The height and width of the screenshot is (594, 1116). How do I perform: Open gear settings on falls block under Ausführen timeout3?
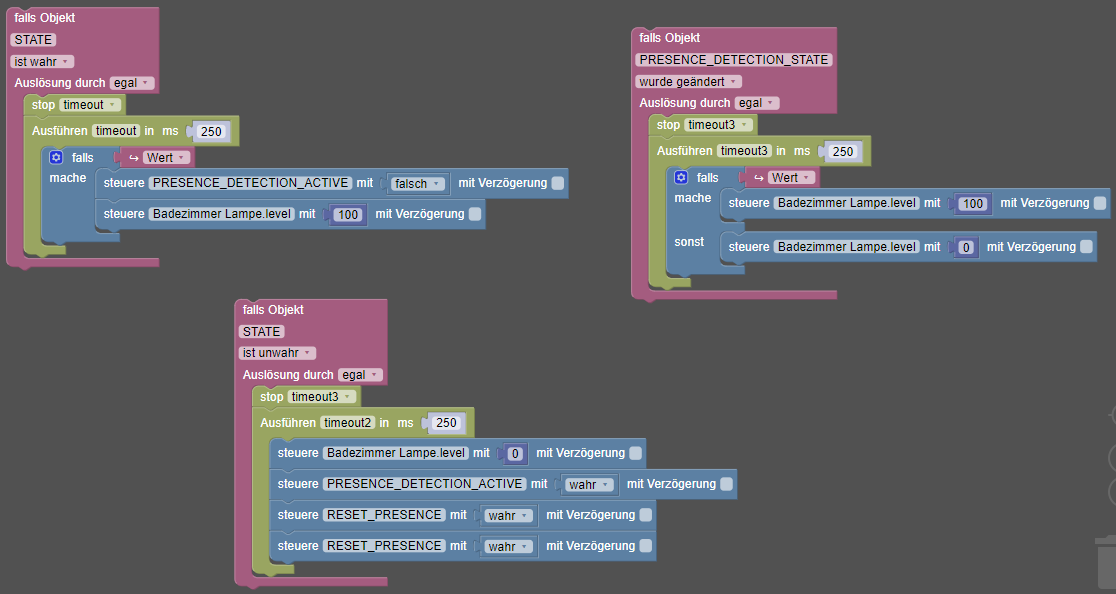pyautogui.click(x=681, y=177)
